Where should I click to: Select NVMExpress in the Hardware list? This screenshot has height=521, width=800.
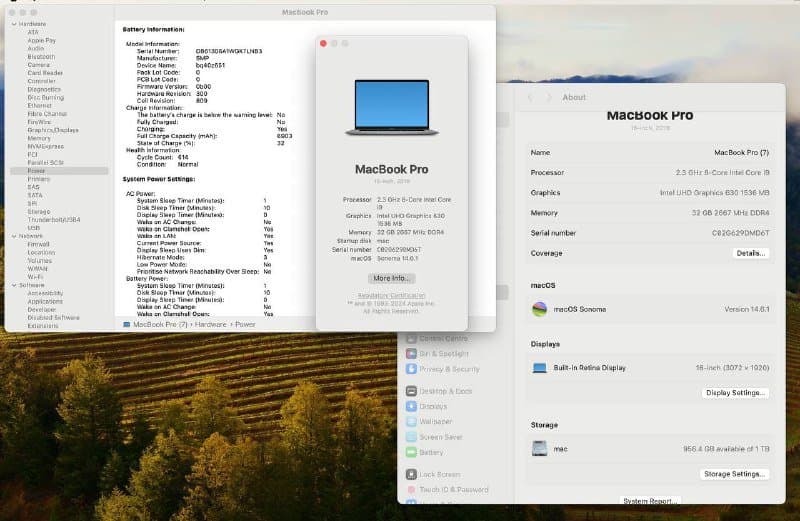45,146
